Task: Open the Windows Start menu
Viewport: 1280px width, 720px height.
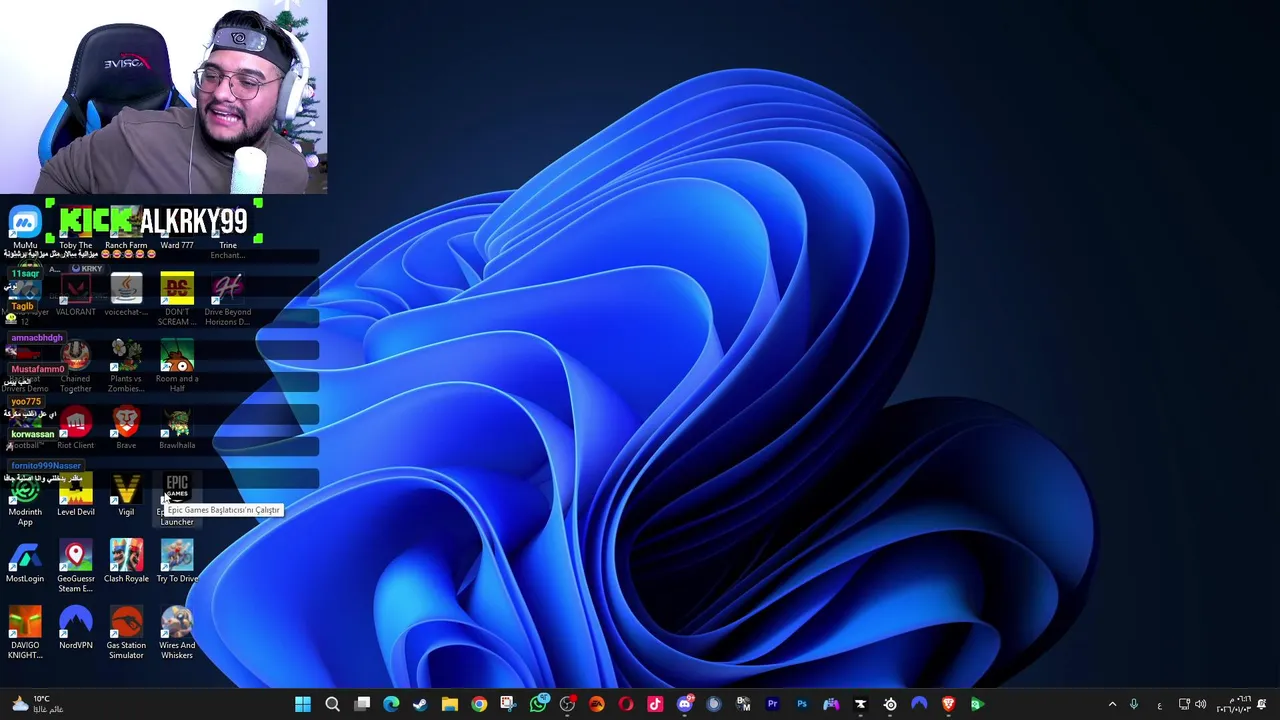Action: click(x=303, y=704)
